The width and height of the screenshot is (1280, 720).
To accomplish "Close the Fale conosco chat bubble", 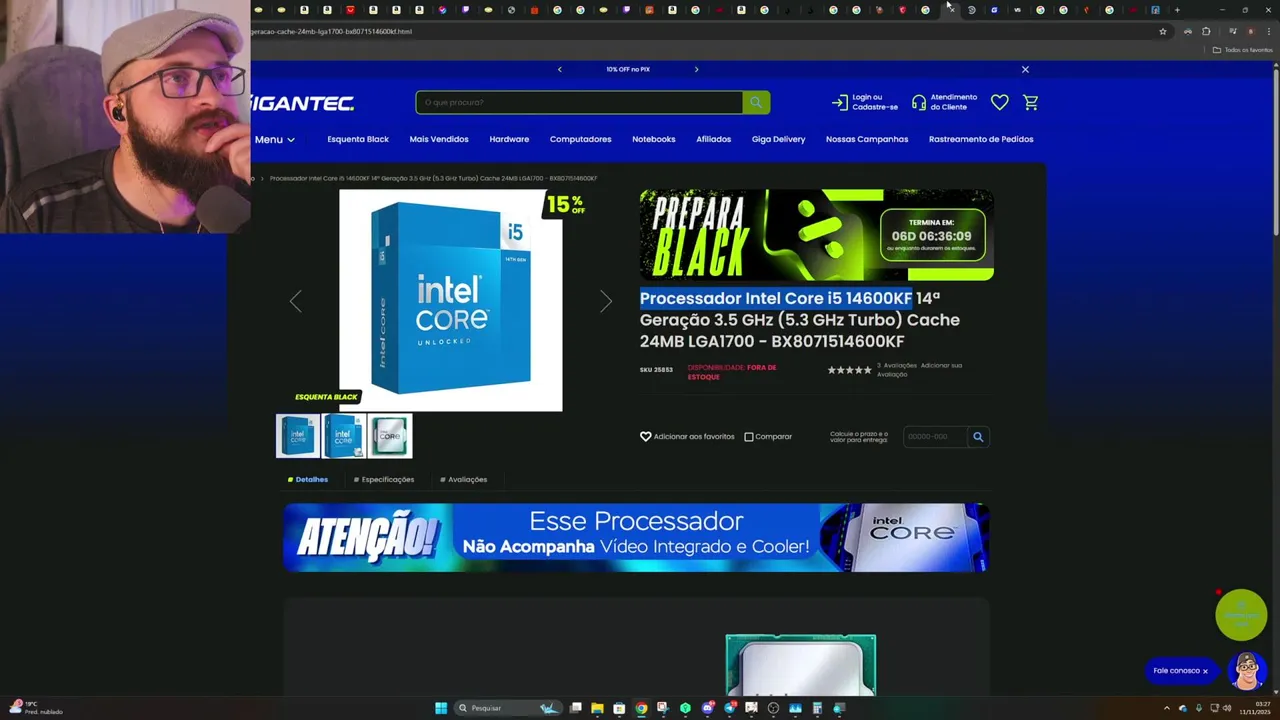I will (x=1205, y=671).
